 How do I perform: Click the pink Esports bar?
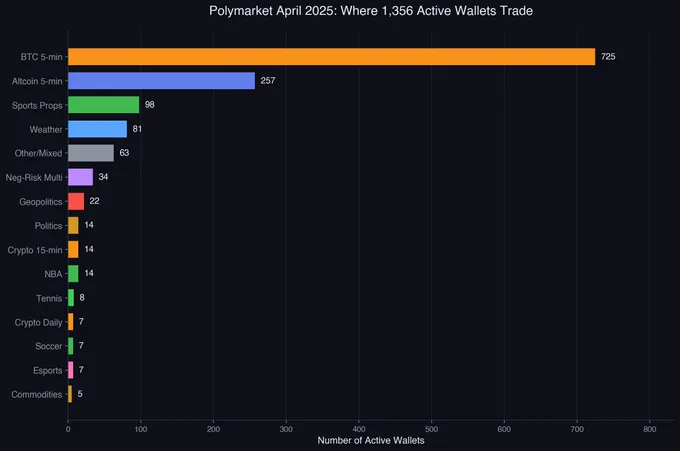[x=71, y=370]
